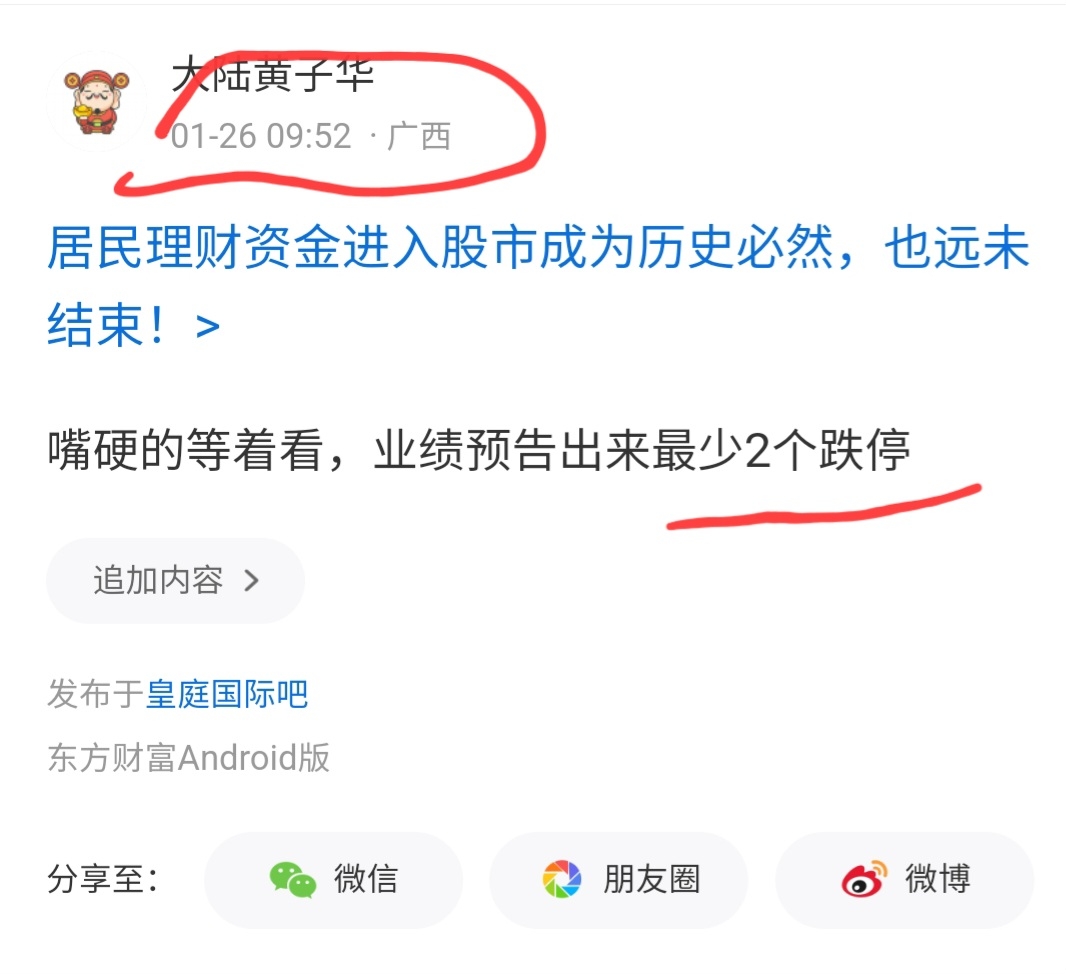The image size is (1066, 974).
Task: Open 皇庭国际吧 forum link
Action: (x=227, y=694)
